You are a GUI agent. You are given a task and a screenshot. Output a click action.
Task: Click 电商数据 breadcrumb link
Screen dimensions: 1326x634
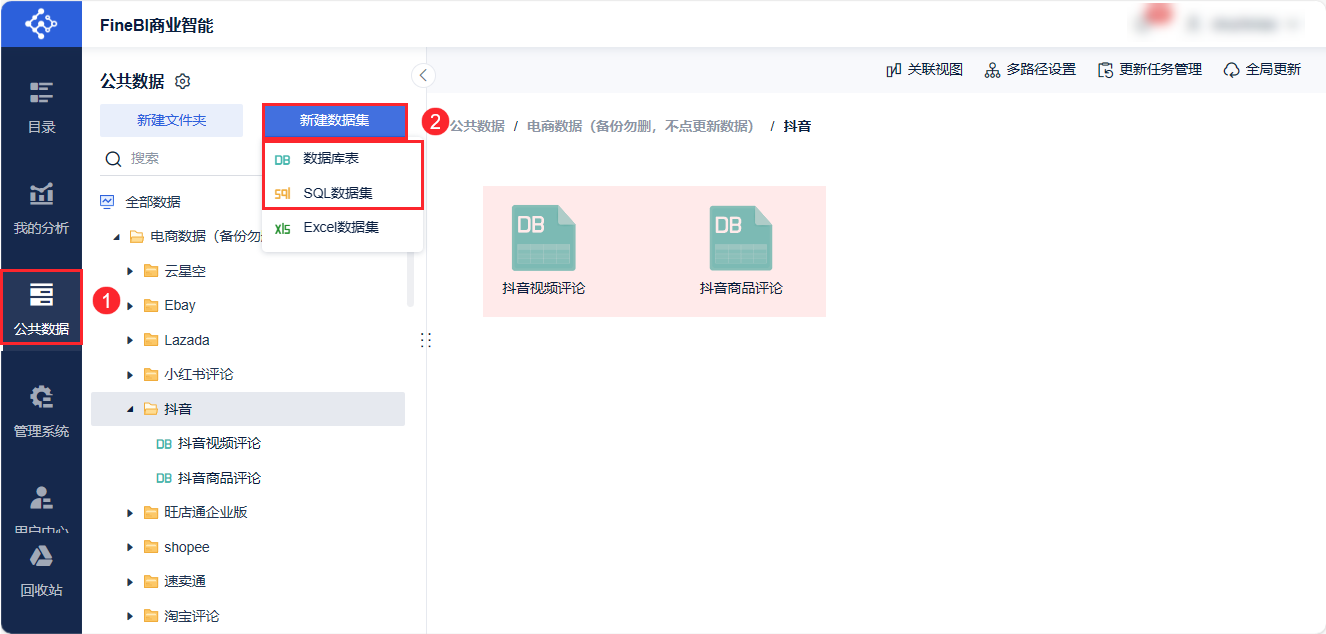point(641,126)
